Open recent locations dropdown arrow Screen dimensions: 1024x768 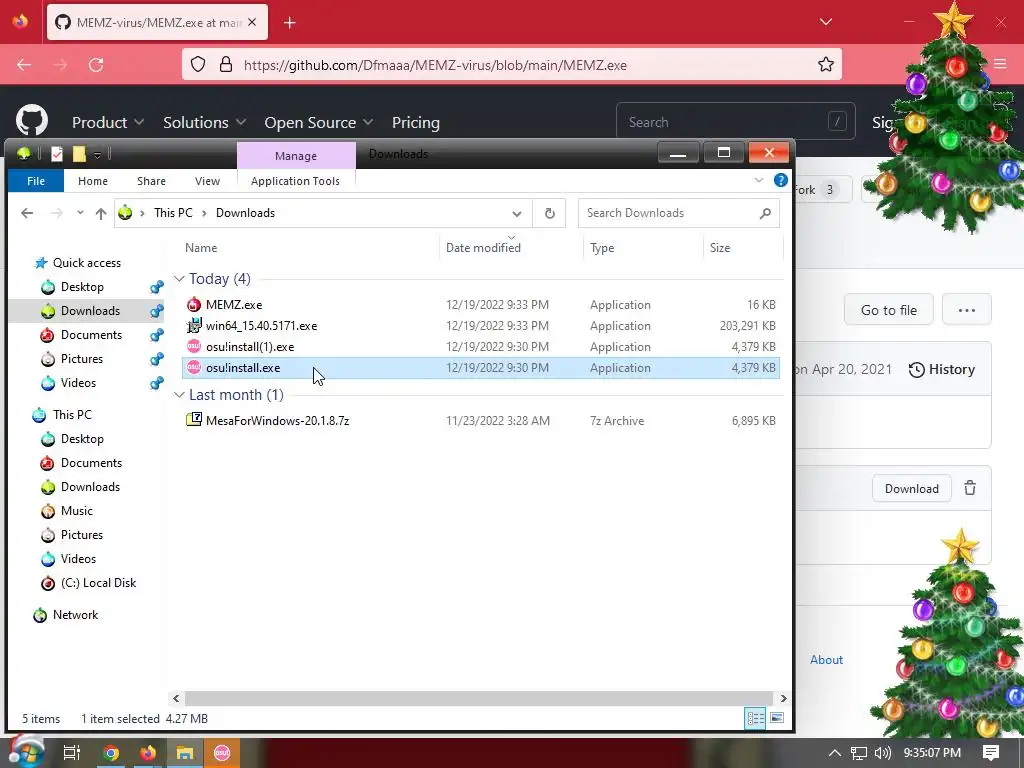click(80, 213)
